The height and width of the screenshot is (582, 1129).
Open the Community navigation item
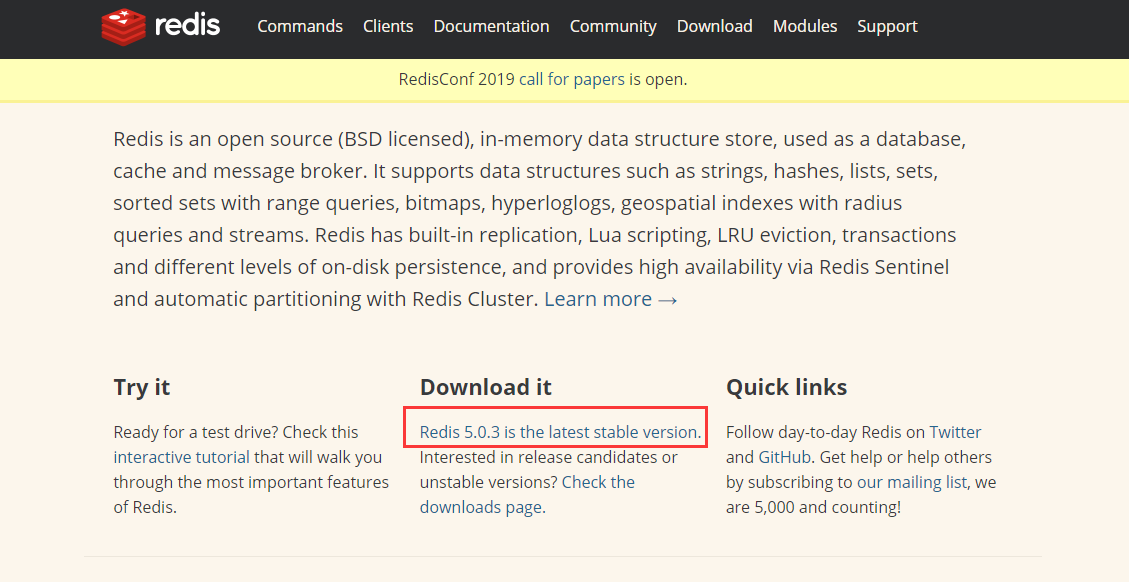point(613,27)
